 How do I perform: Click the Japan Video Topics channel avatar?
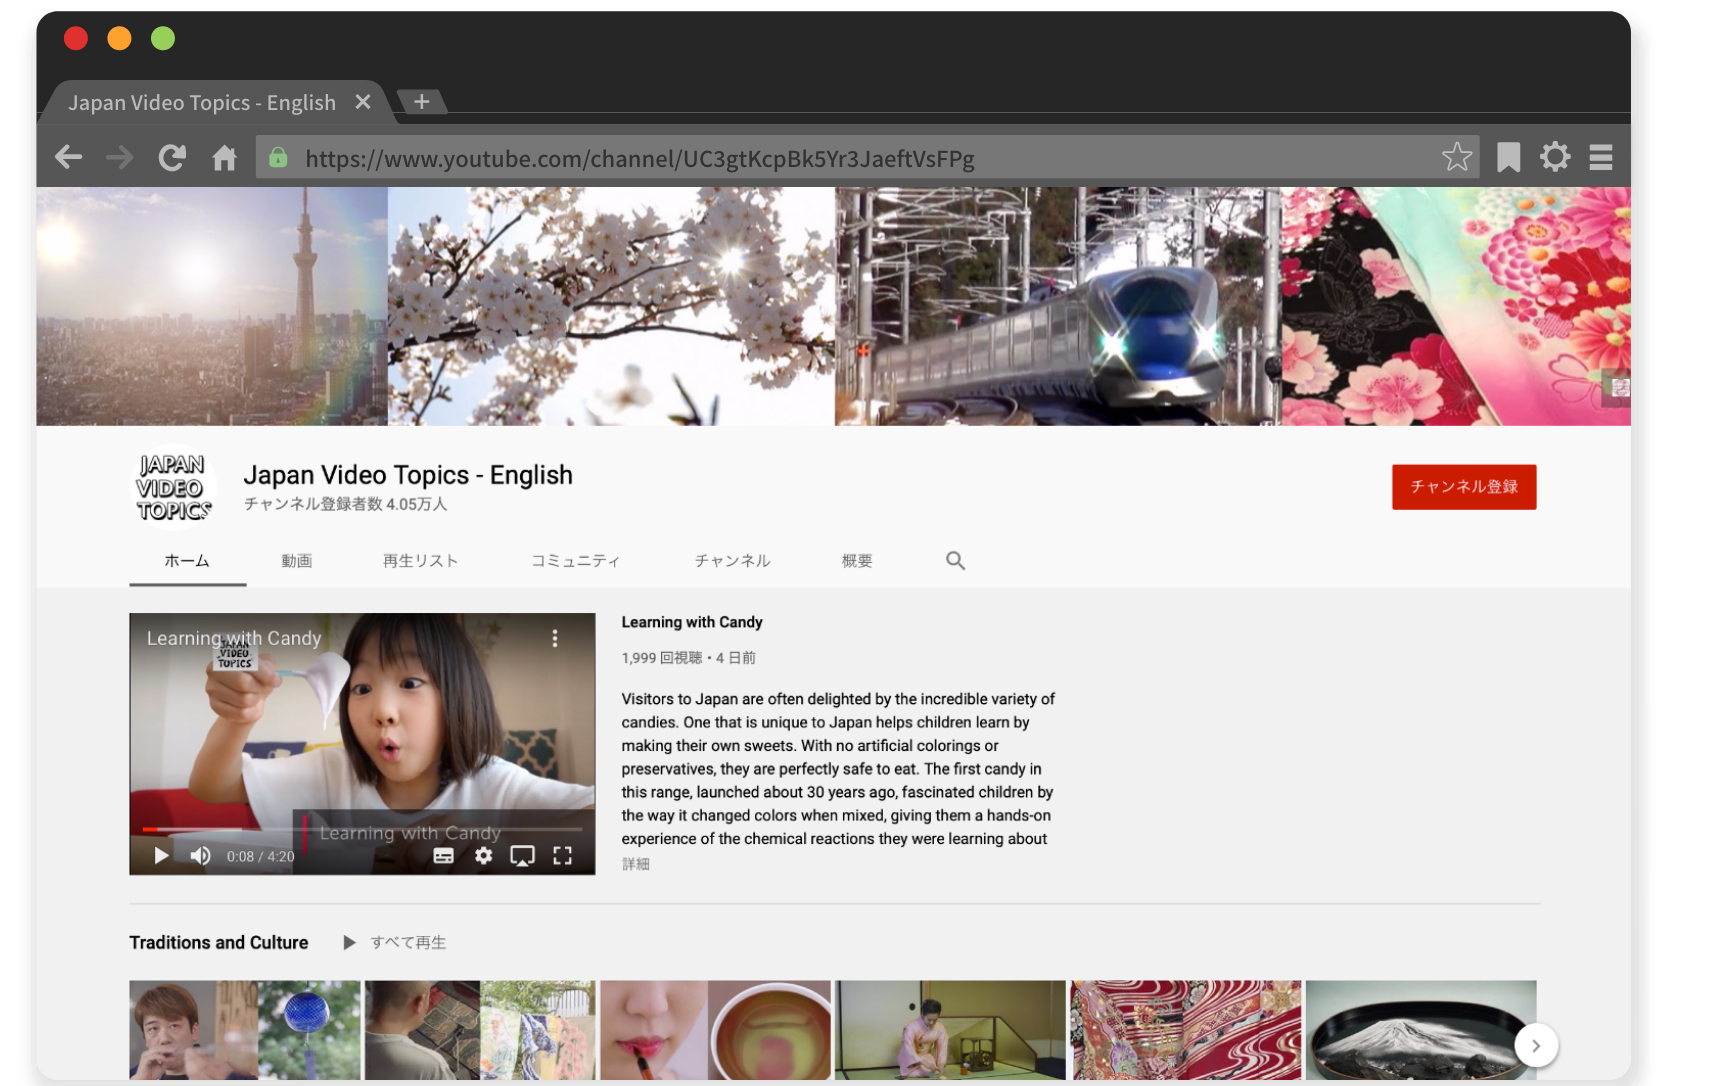point(173,488)
